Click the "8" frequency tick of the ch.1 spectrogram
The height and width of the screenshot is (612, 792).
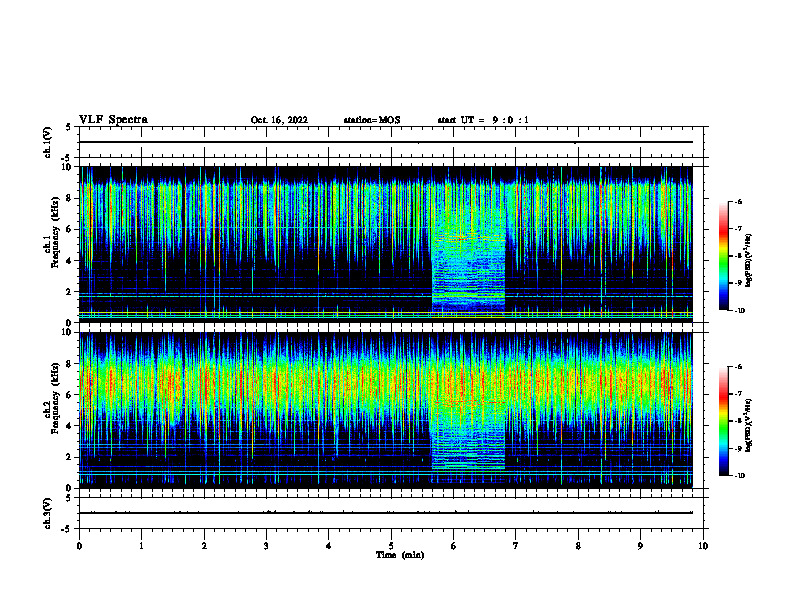[70, 198]
